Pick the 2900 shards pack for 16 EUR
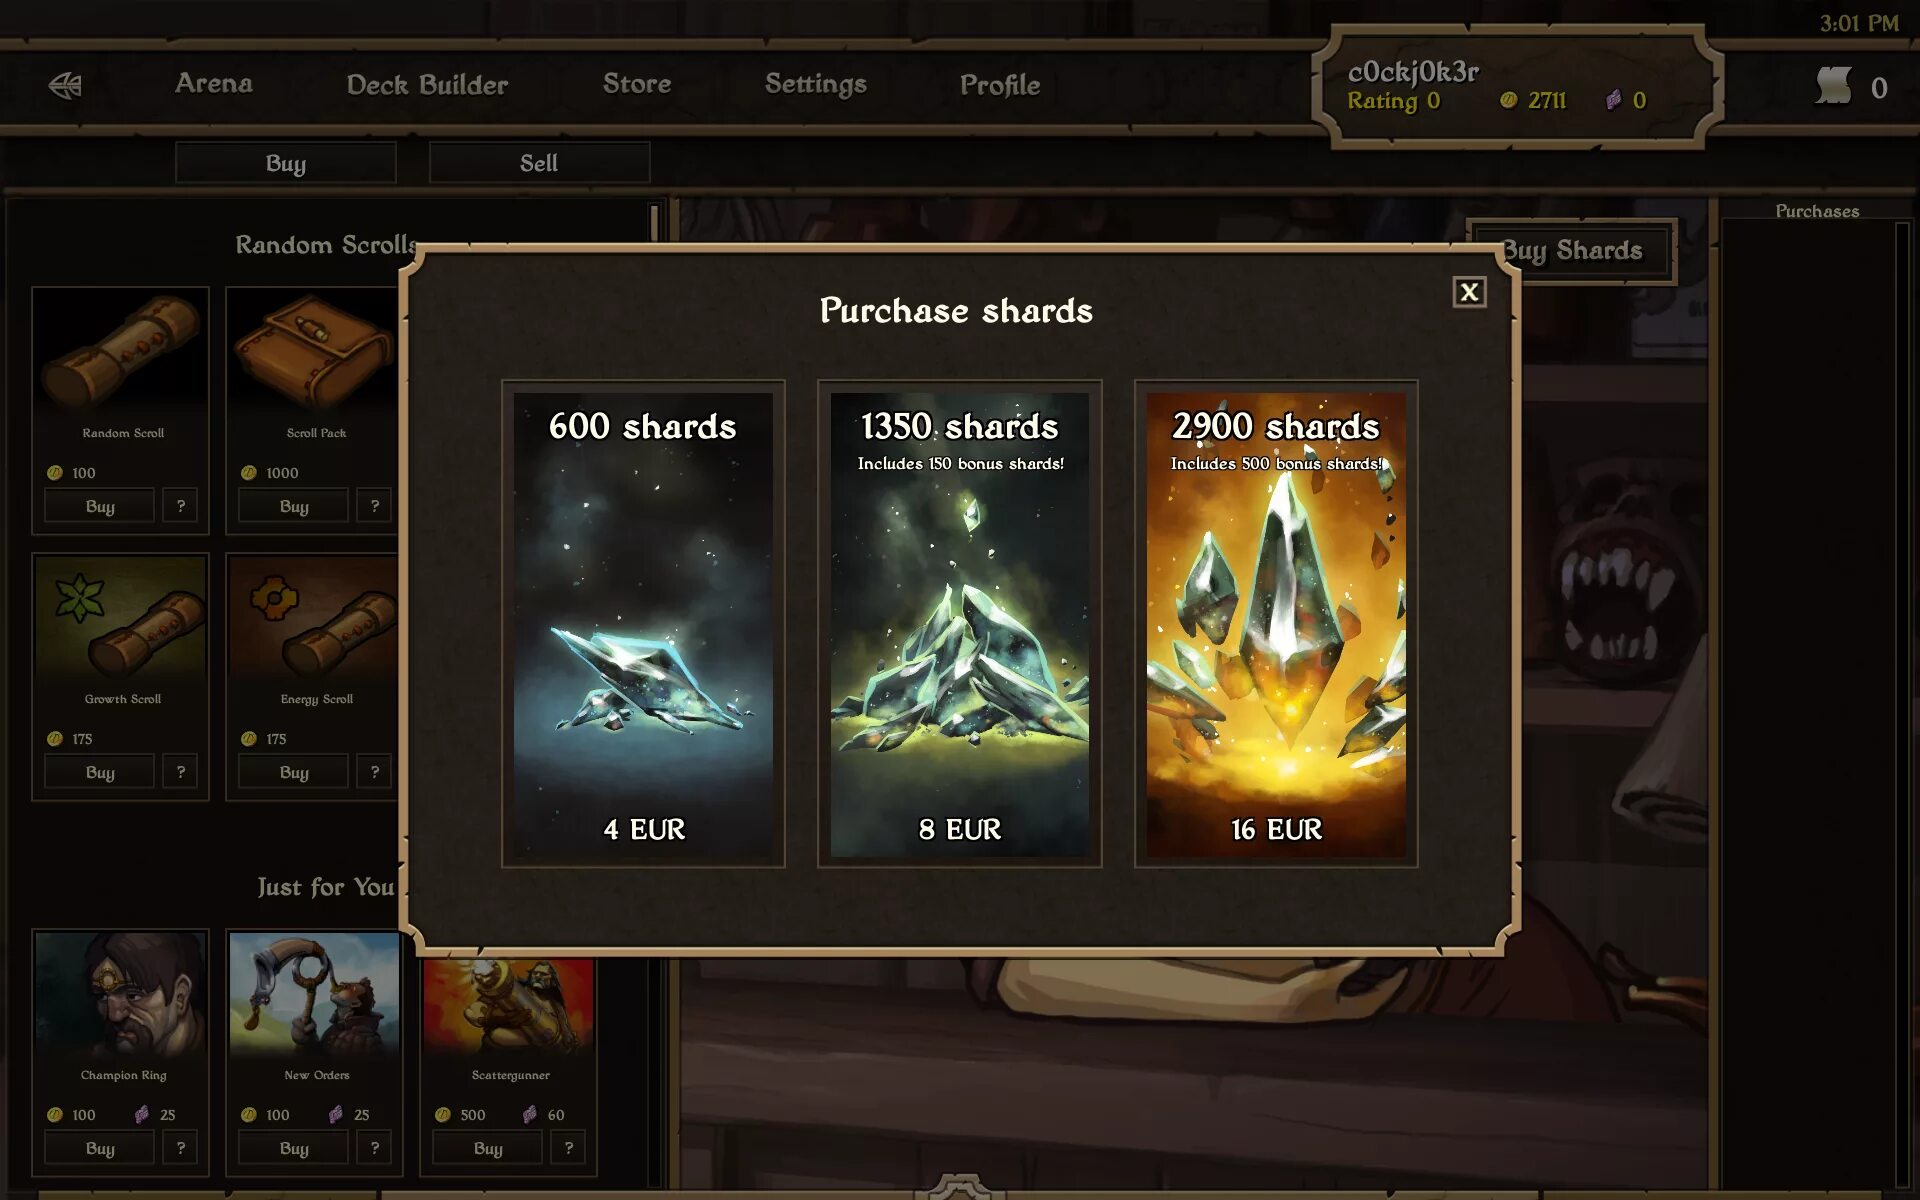Image resolution: width=1920 pixels, height=1200 pixels. click(1276, 624)
